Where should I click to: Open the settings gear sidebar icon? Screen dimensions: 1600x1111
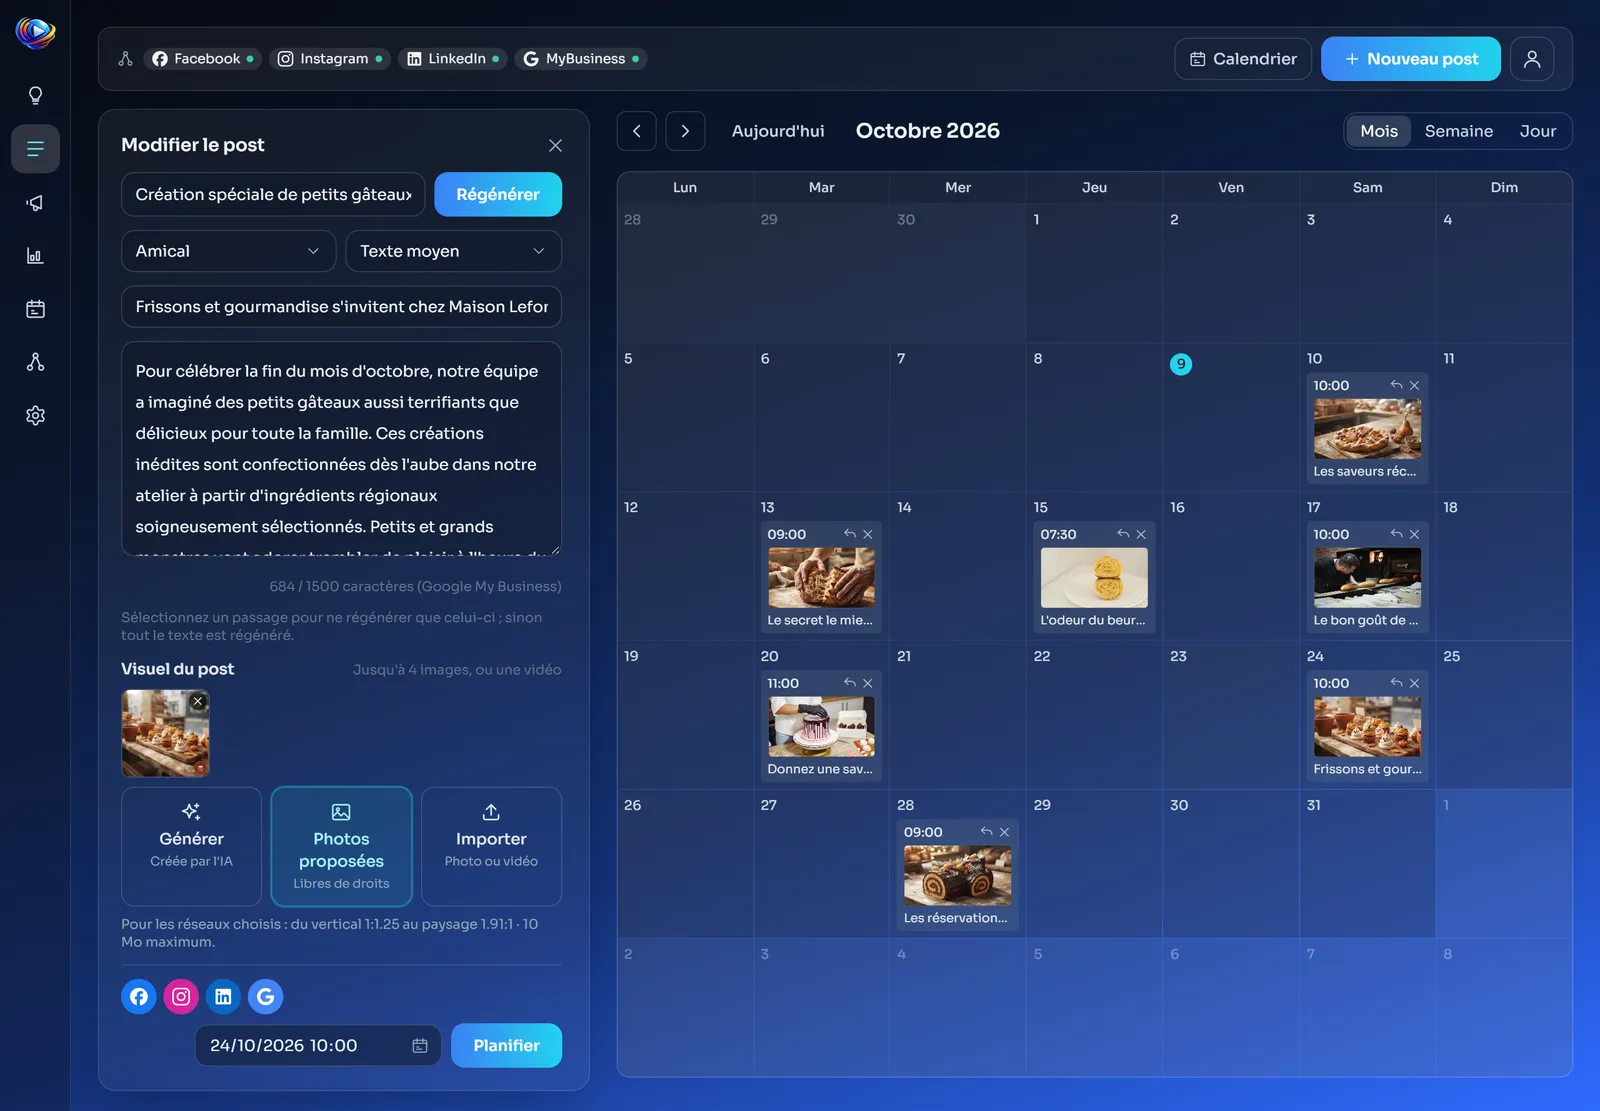coord(35,415)
